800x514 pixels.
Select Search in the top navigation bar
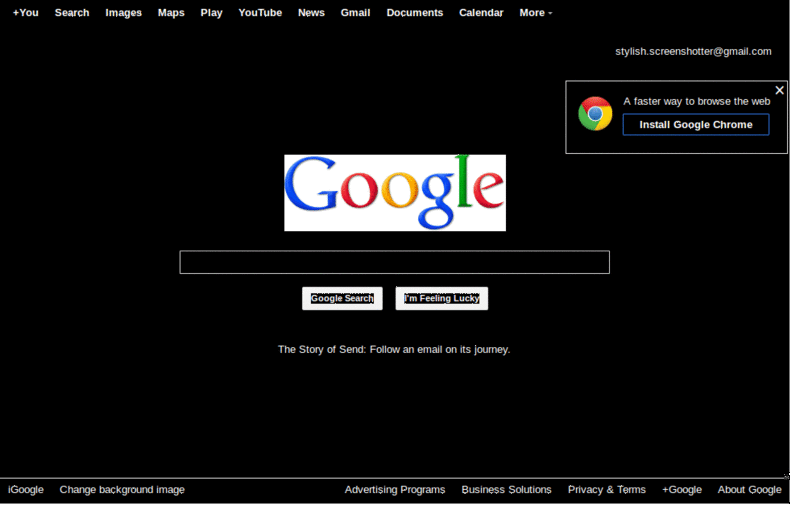click(x=72, y=13)
